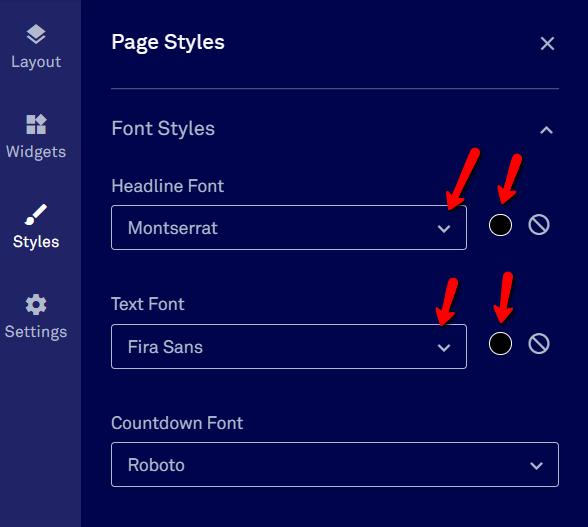Pick the Headline Font black color swatch

[500, 225]
